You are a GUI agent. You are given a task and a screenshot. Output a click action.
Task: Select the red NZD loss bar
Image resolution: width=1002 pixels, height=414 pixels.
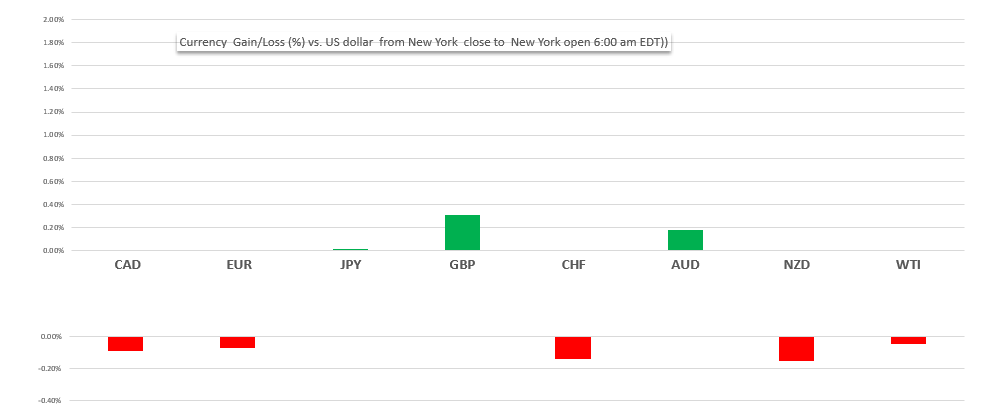(x=796, y=349)
